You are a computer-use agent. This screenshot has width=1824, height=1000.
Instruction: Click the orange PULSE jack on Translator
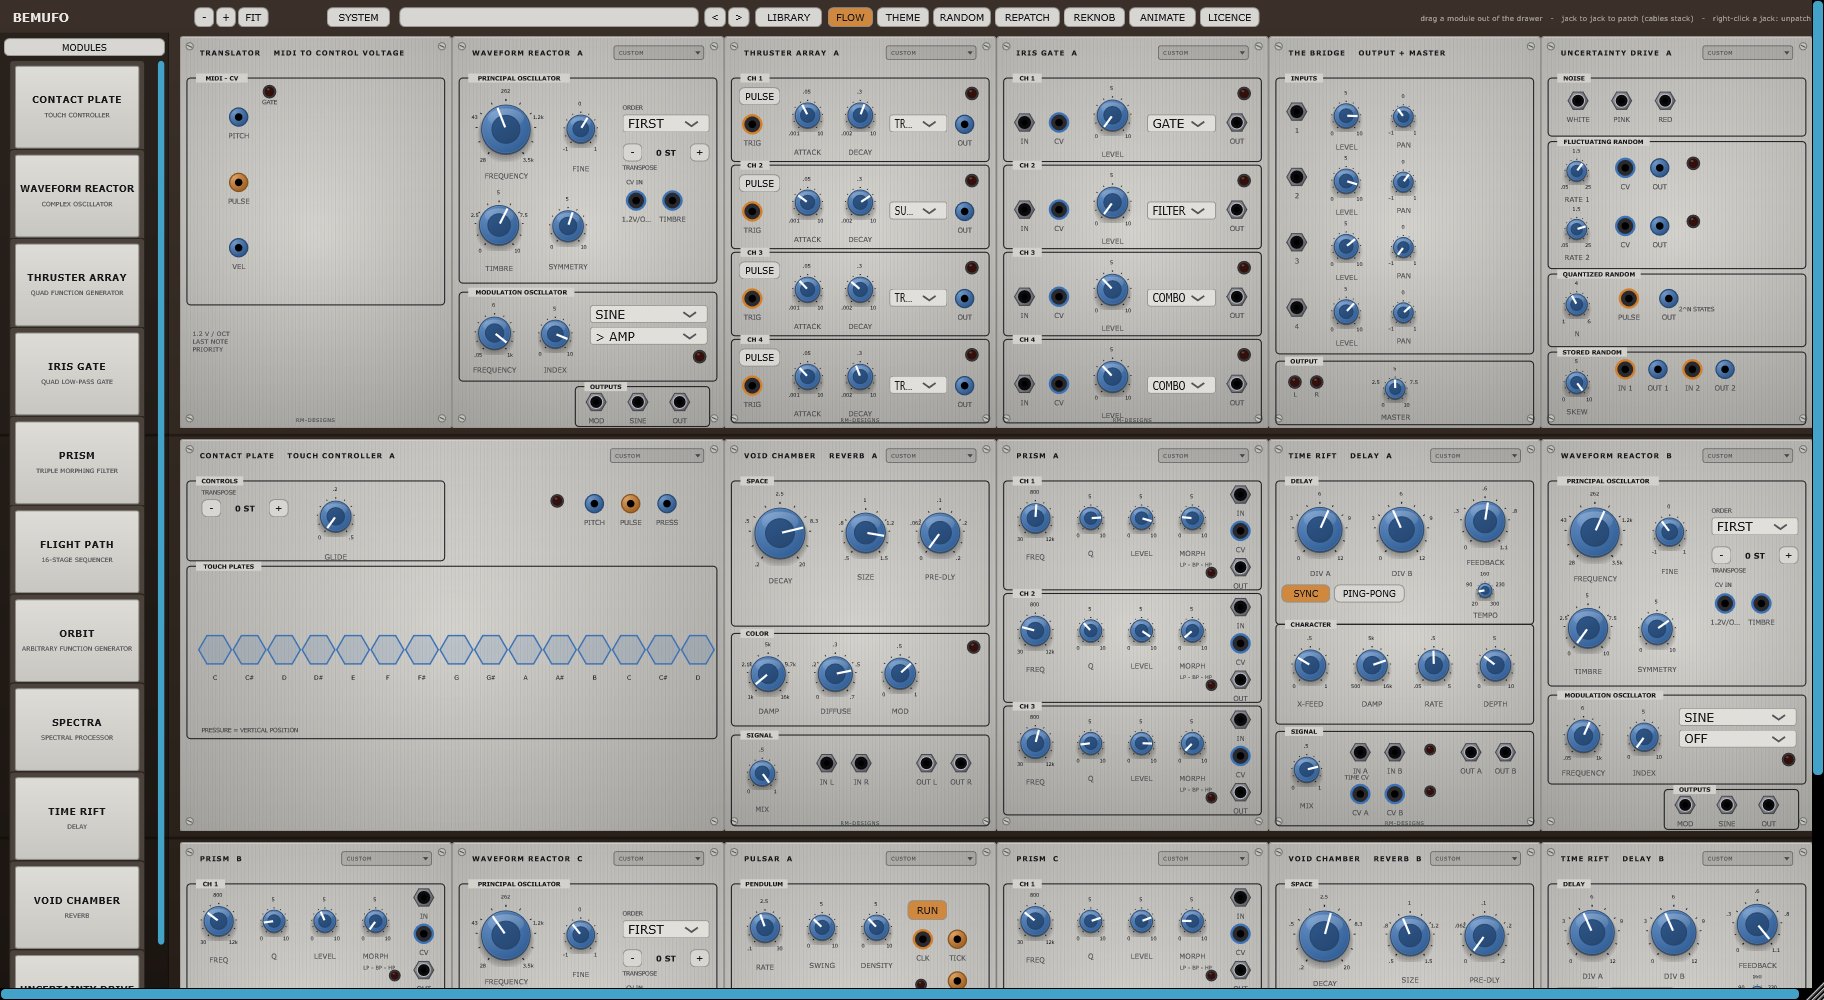238,182
